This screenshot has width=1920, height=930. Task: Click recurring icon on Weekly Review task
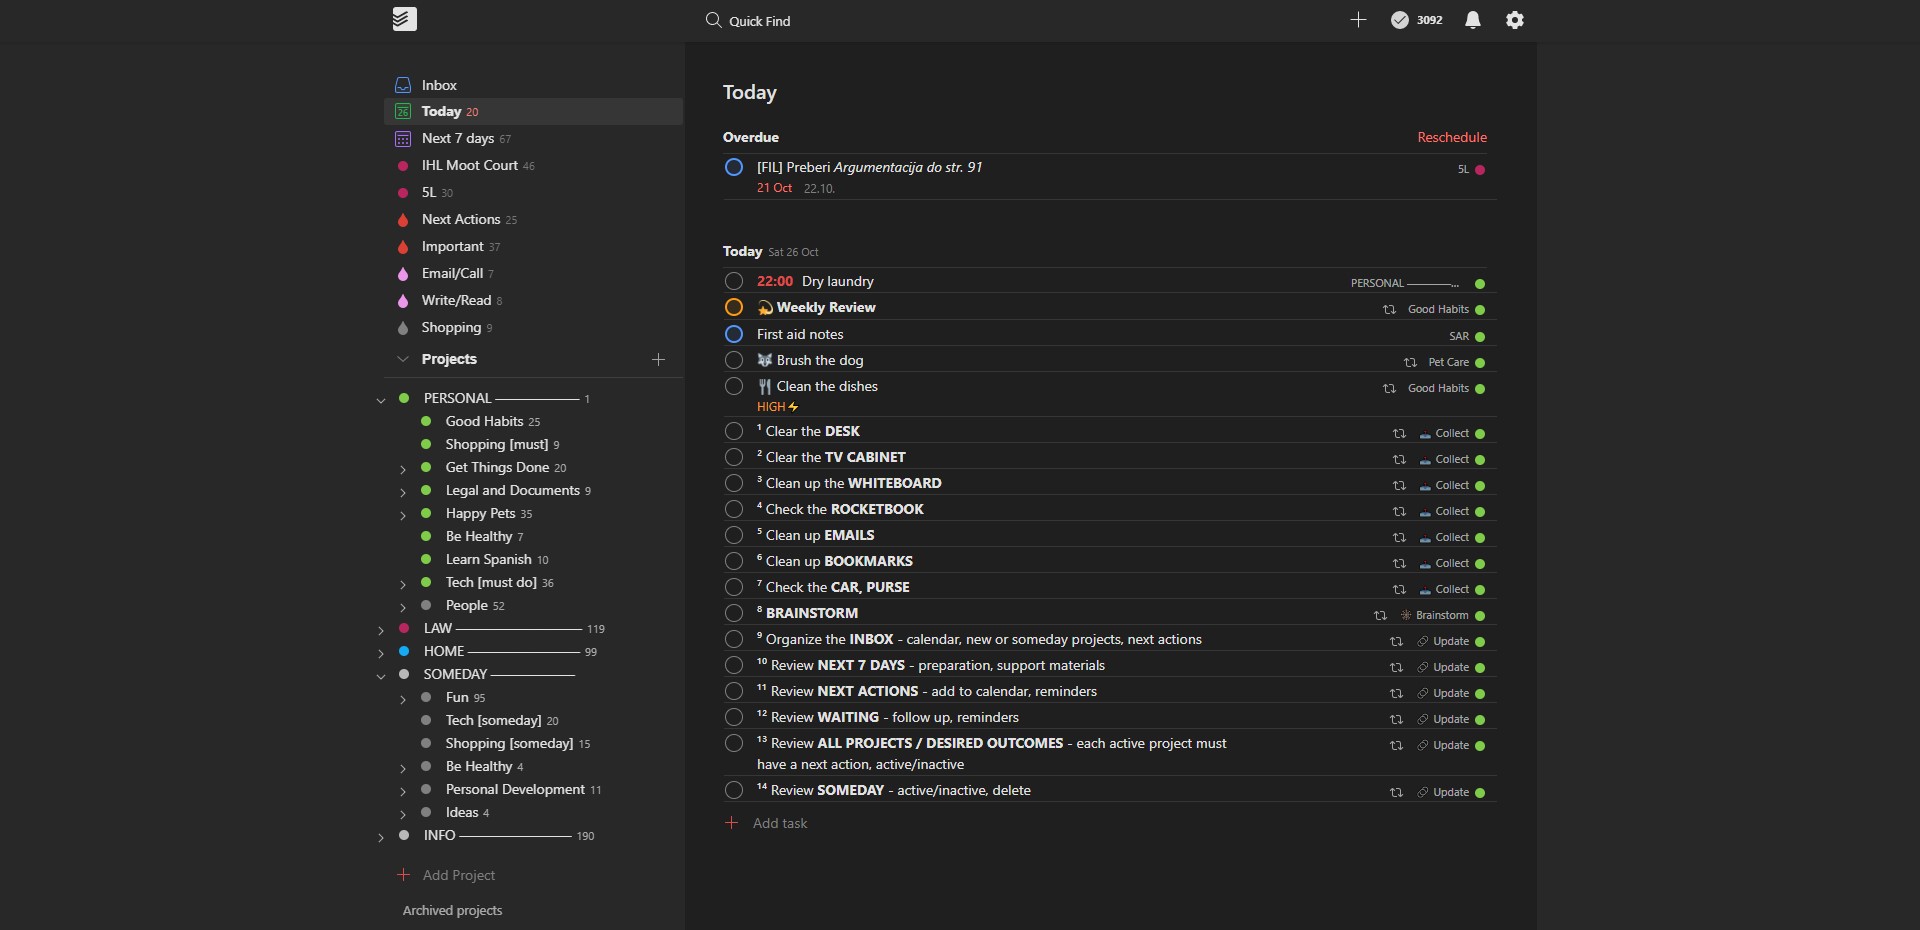(x=1389, y=309)
